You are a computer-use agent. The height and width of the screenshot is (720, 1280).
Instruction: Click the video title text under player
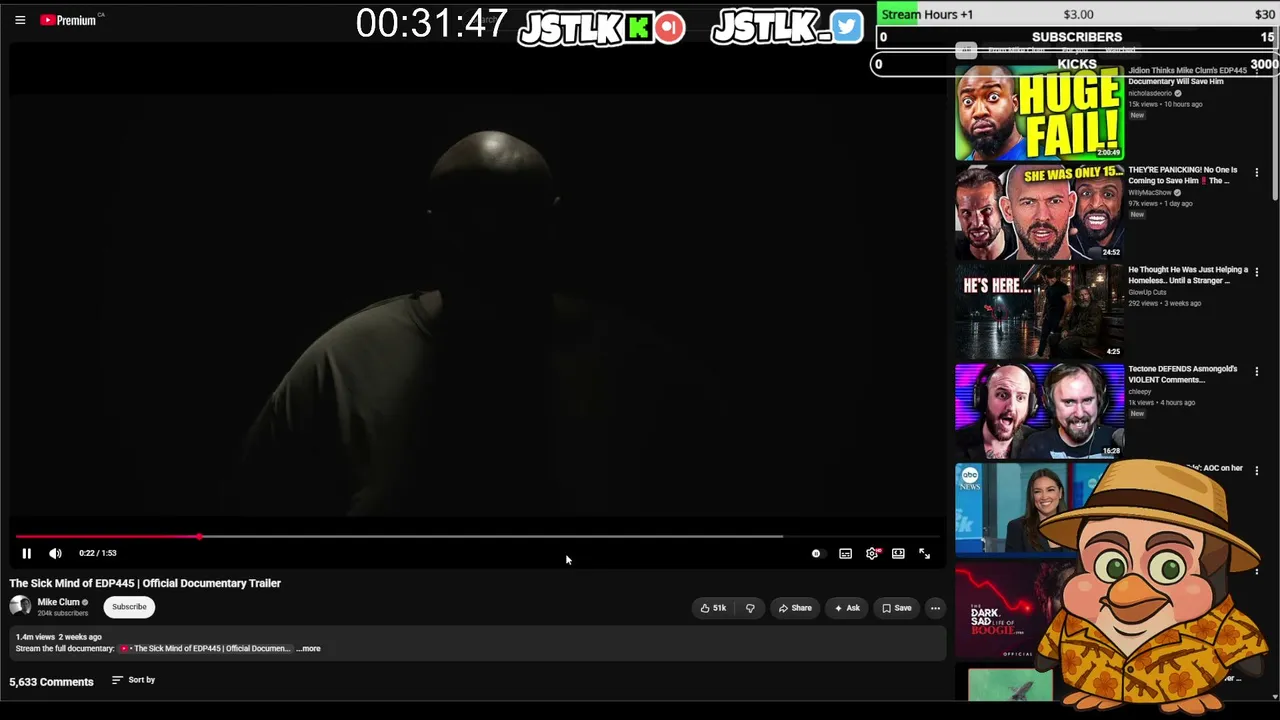pos(145,583)
